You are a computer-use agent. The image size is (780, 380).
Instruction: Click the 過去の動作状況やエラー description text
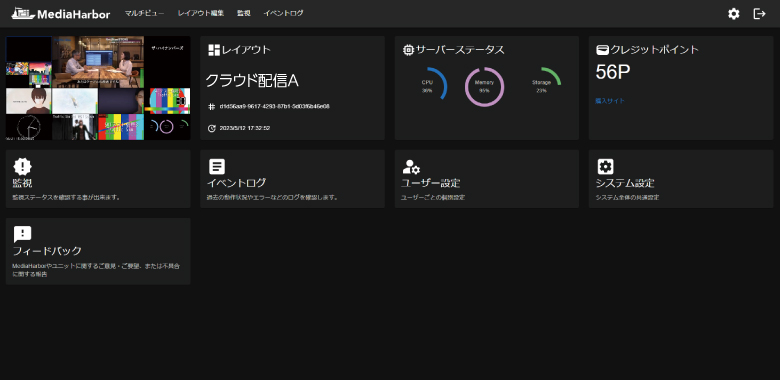[273, 197]
